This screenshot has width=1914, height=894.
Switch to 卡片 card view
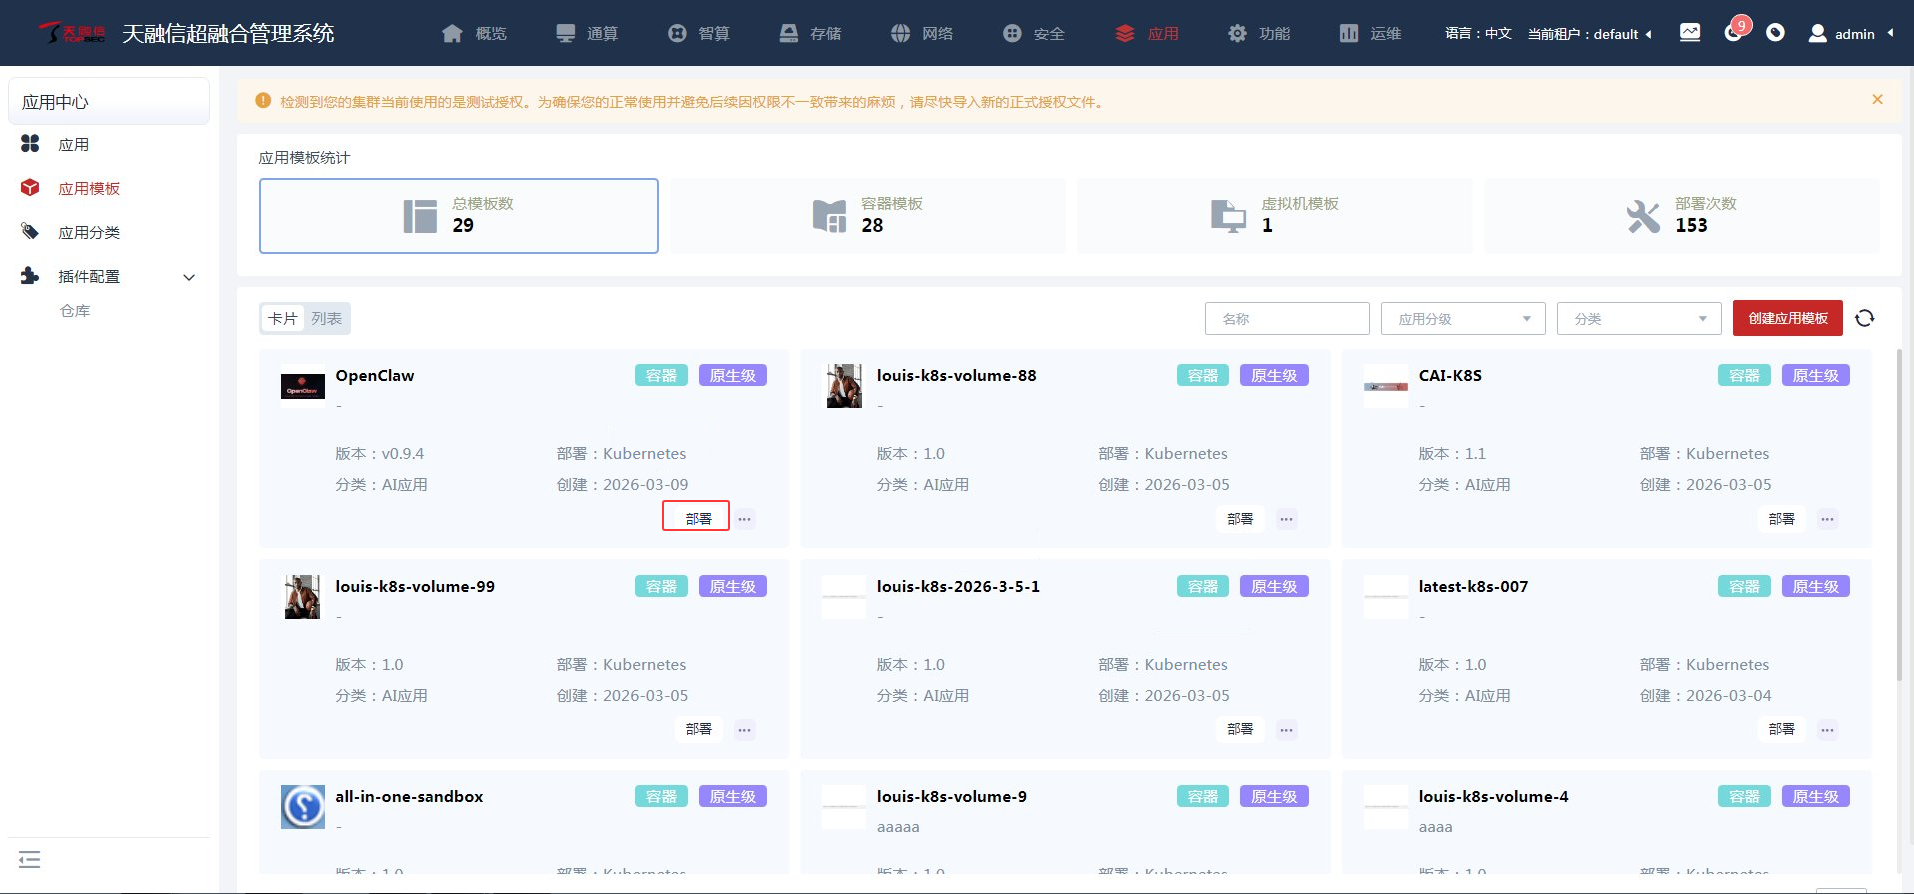click(283, 318)
